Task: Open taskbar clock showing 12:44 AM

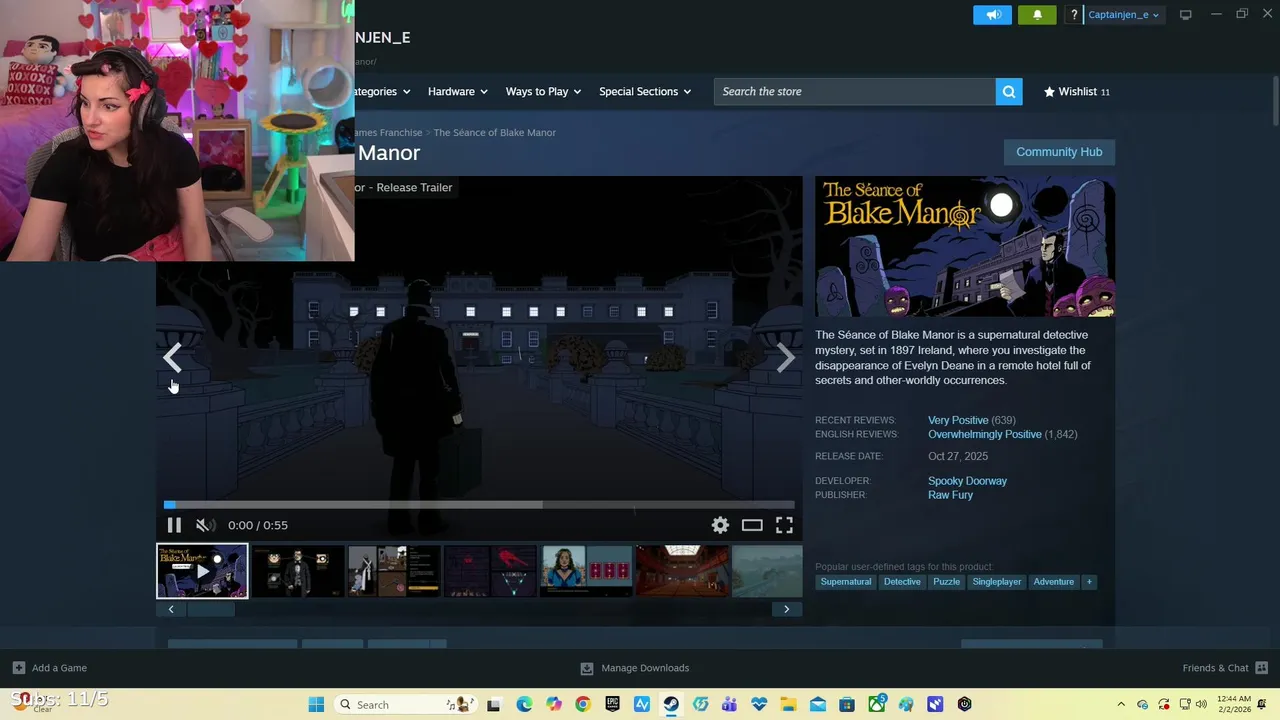Action: pyautogui.click(x=1235, y=704)
